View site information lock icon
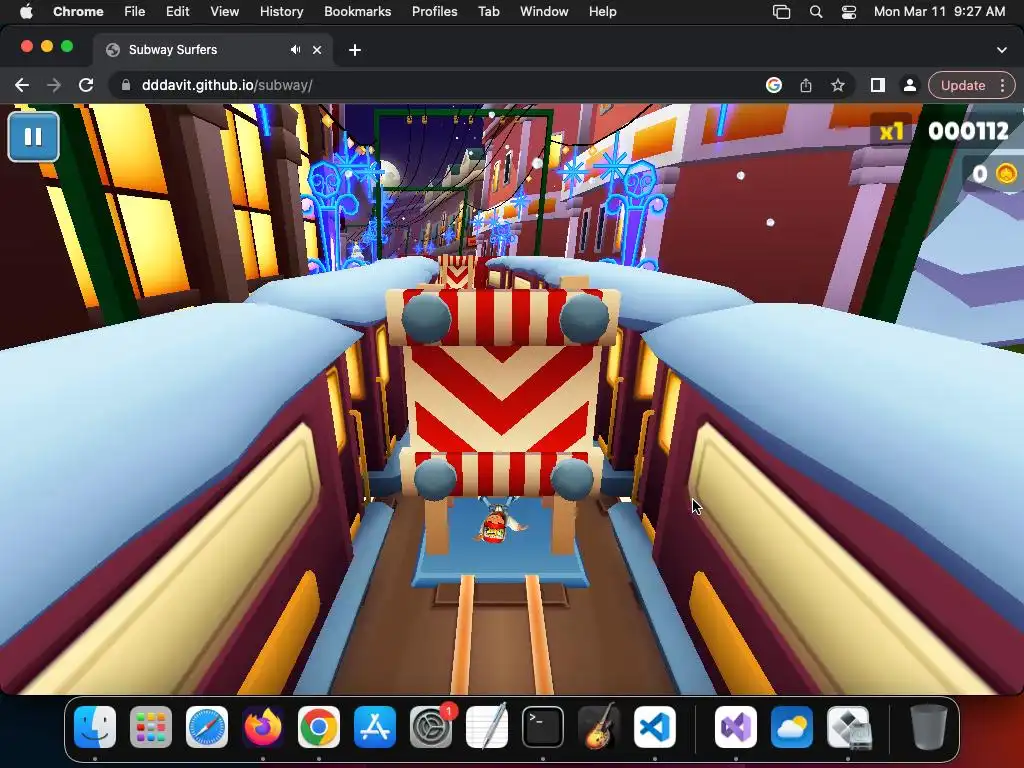This screenshot has width=1024, height=768. [126, 86]
